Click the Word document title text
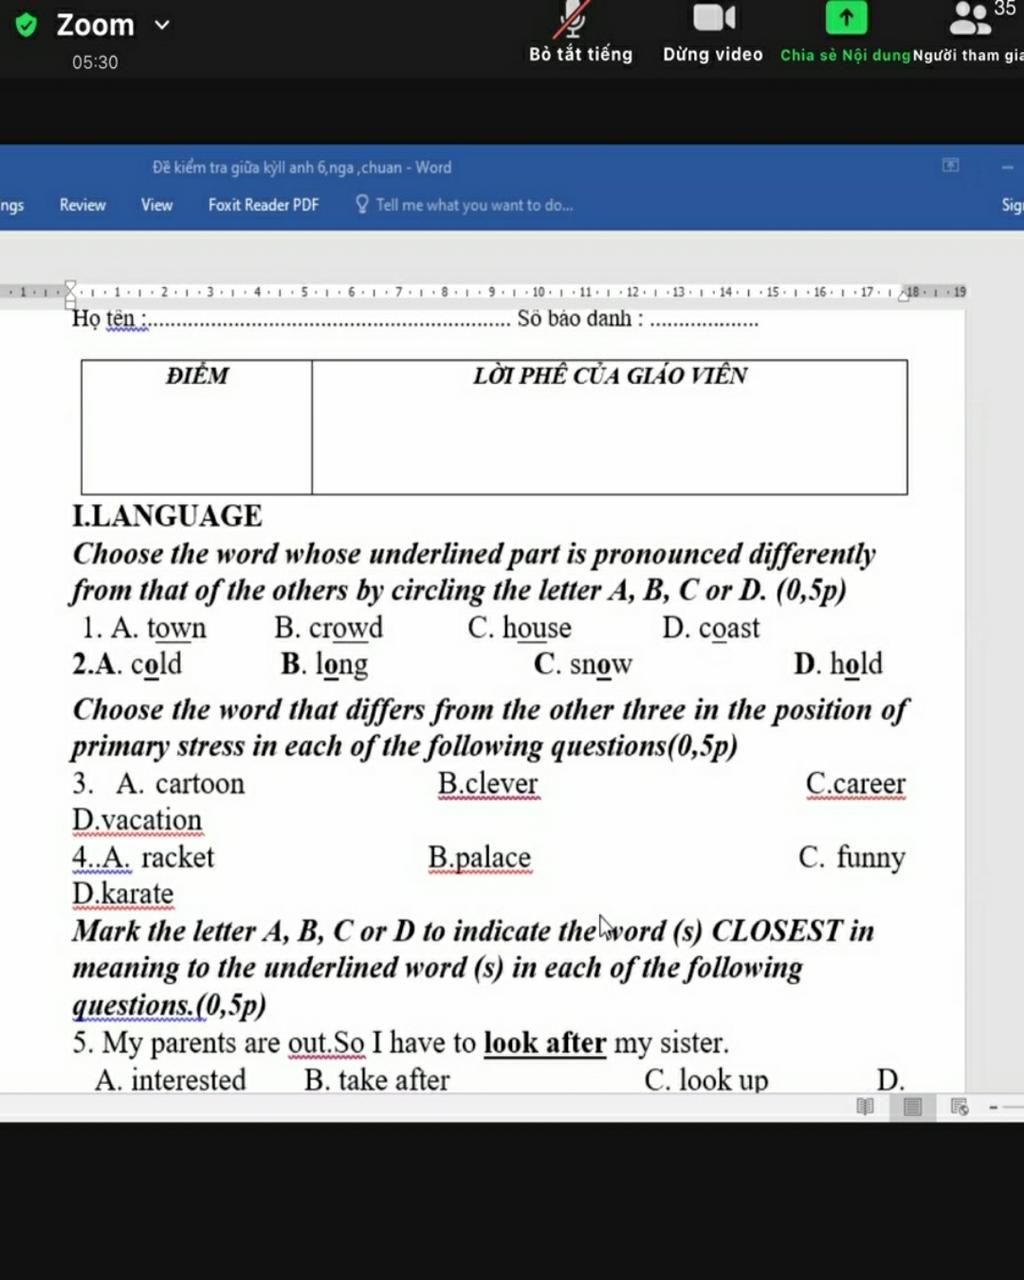The width and height of the screenshot is (1024, 1280). click(302, 167)
